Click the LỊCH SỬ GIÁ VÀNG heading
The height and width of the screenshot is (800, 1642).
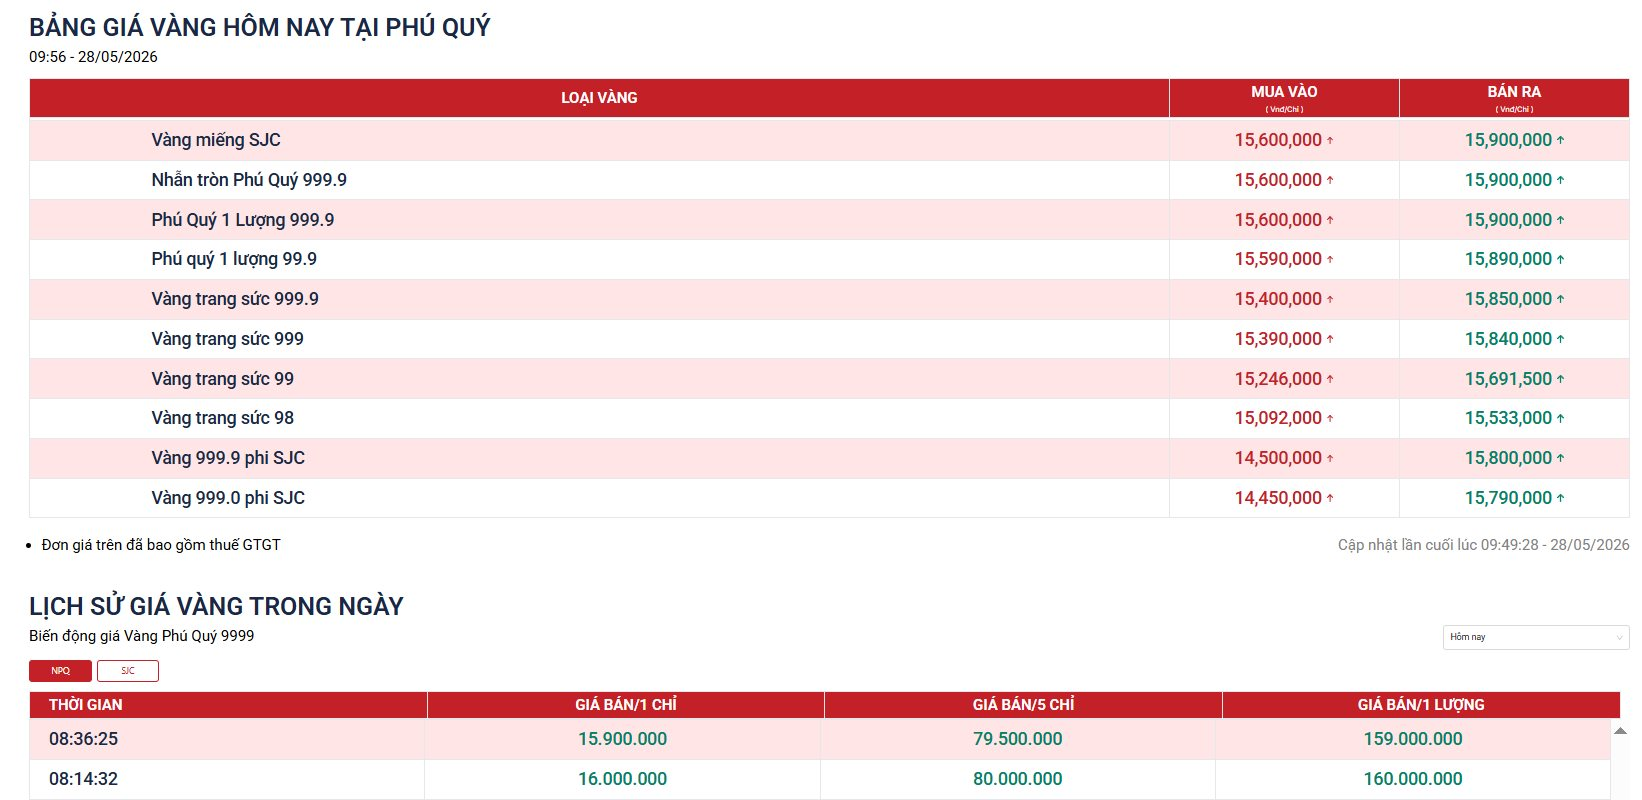pos(216,606)
